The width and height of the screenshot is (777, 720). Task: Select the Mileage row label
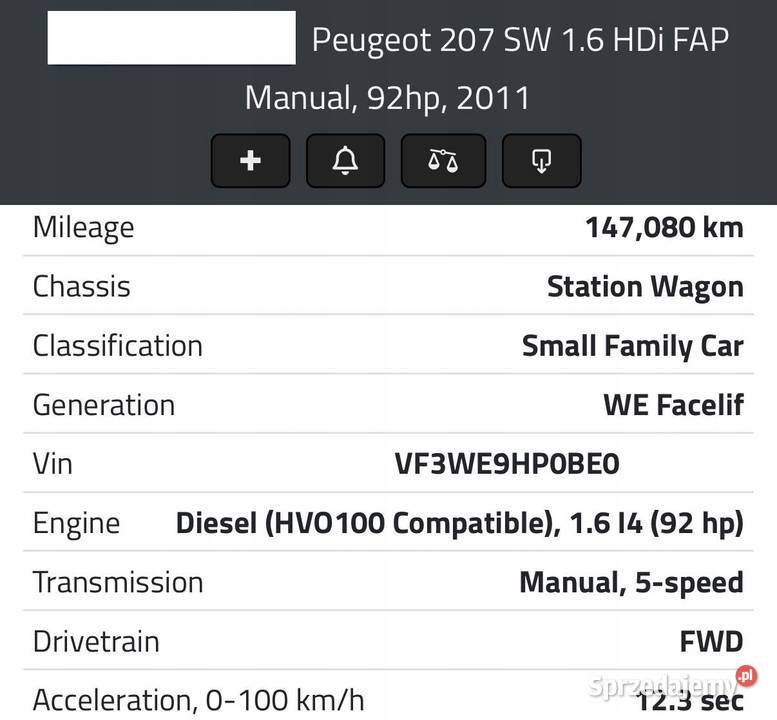pyautogui.click(x=83, y=227)
